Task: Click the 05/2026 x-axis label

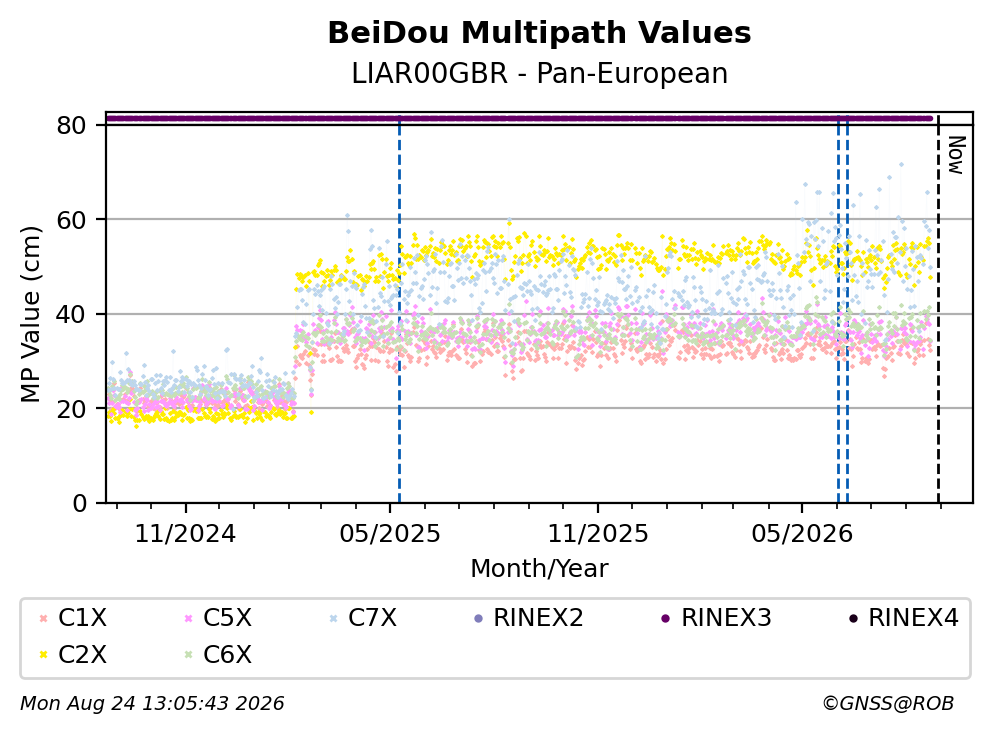Action: point(802,534)
